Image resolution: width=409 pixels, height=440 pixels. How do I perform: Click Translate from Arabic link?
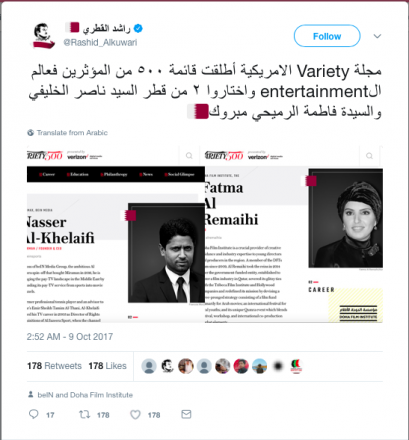[x=72, y=133]
